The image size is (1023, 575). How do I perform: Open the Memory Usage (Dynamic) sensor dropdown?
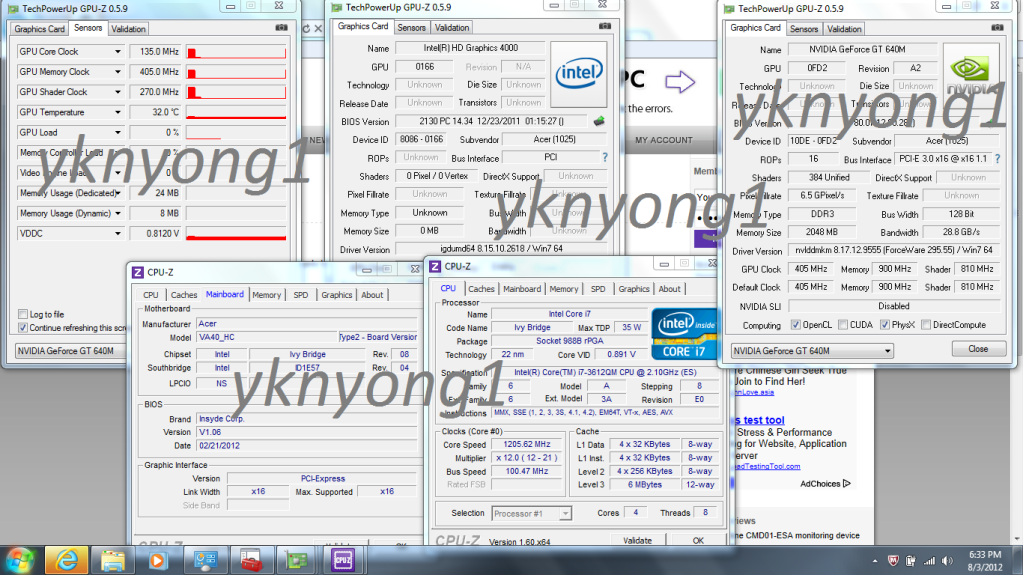coord(117,213)
